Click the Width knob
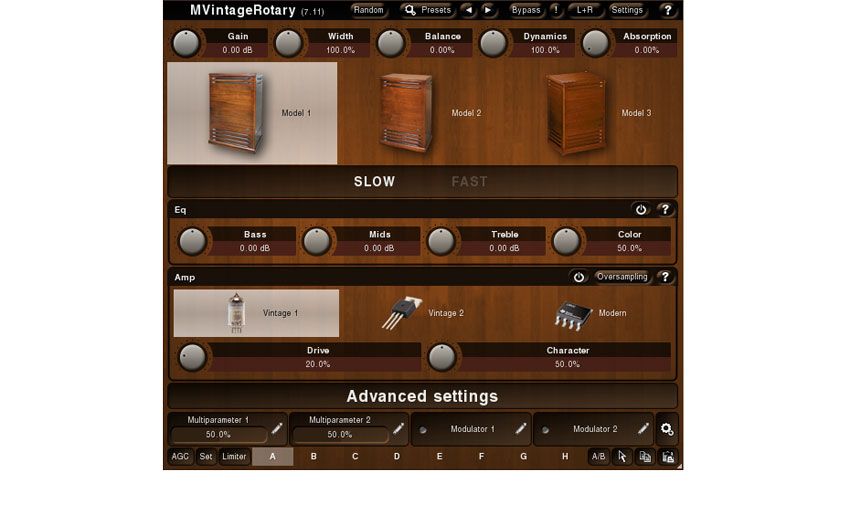 click(x=288, y=43)
